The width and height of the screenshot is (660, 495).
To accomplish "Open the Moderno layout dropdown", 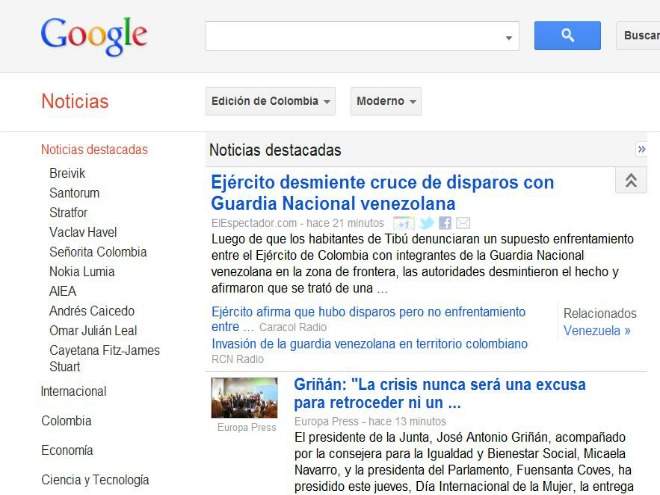I will pyautogui.click(x=385, y=101).
